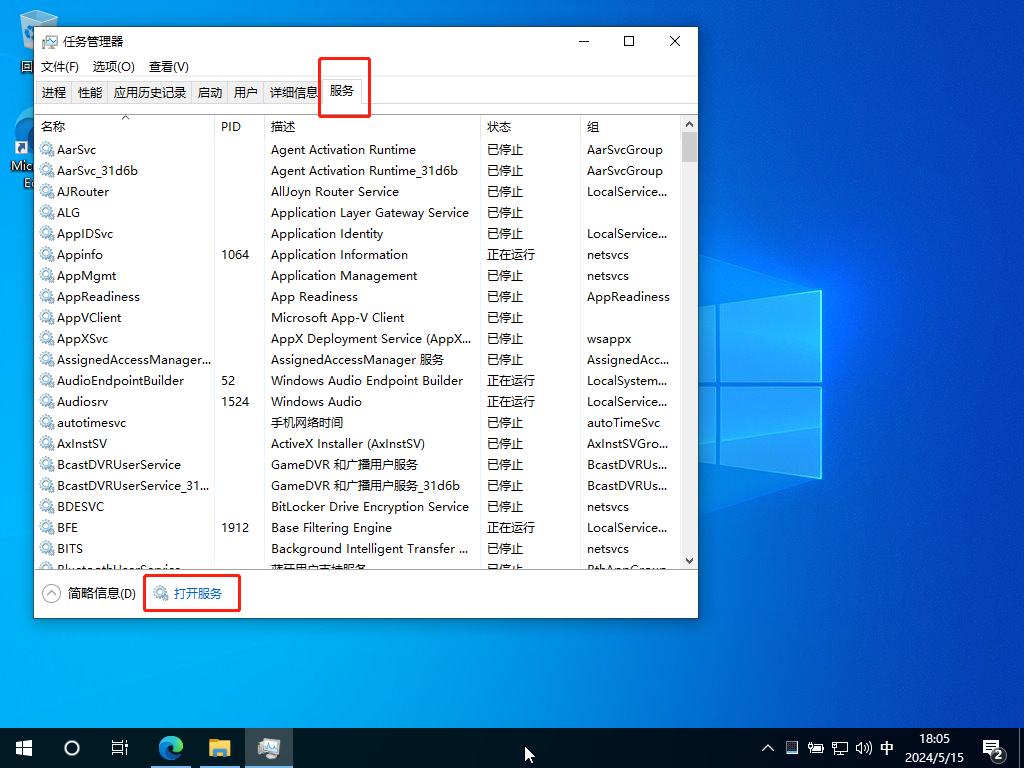Viewport: 1024px width, 768px height.
Task: Open the Windows Start menu
Action: click(24, 747)
